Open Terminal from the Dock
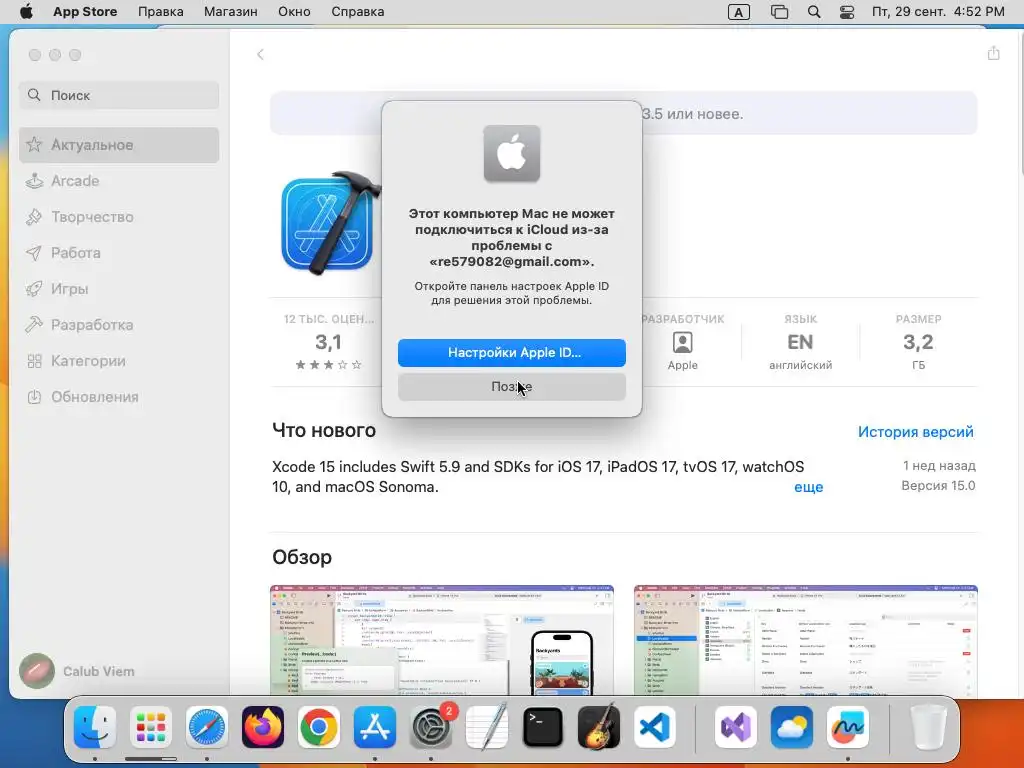Viewport: 1024px width, 768px height. [x=543, y=727]
